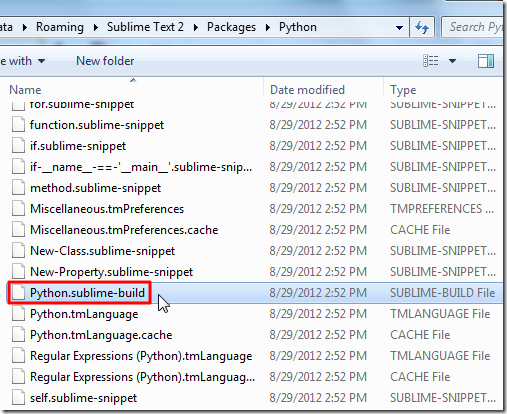Select New-Class.sublime-snippet file icon
This screenshot has height=414, width=507.
[18, 251]
